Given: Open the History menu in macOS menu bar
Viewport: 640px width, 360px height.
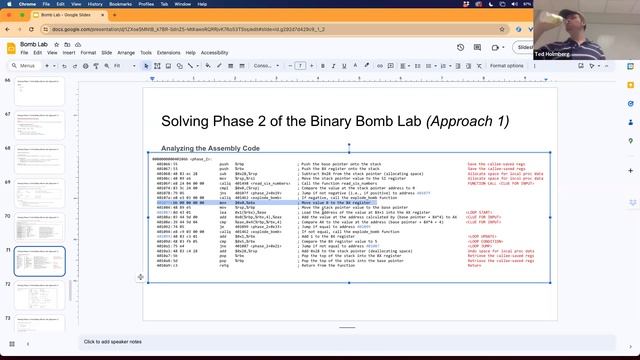Looking at the screenshot, I should point(95,4).
